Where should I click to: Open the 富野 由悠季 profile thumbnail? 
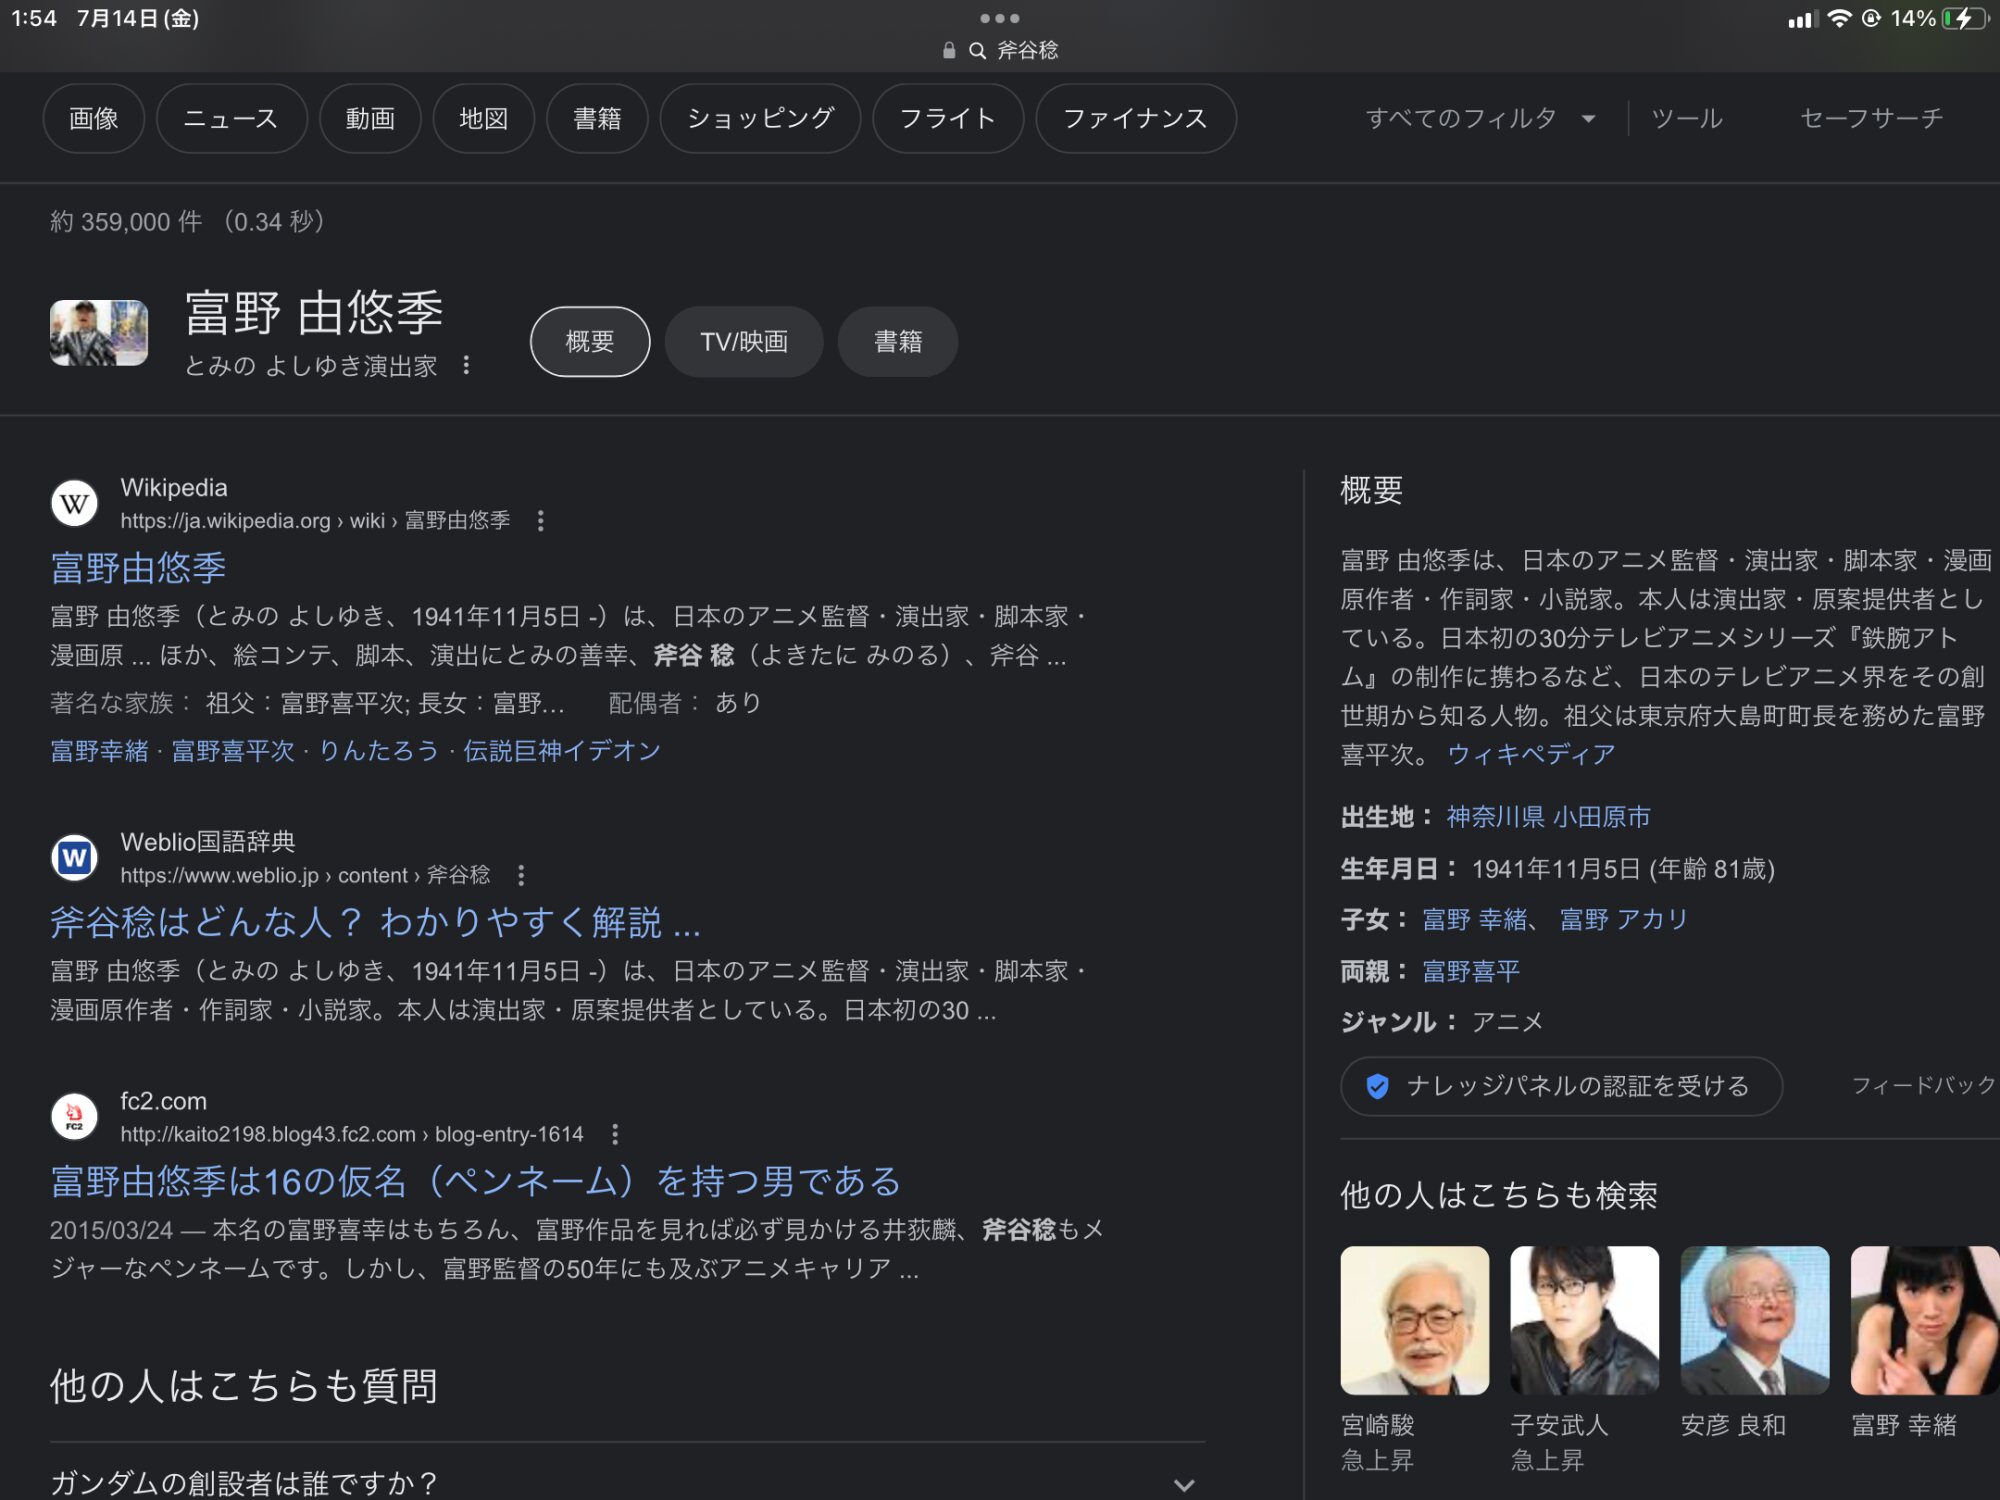[99, 333]
